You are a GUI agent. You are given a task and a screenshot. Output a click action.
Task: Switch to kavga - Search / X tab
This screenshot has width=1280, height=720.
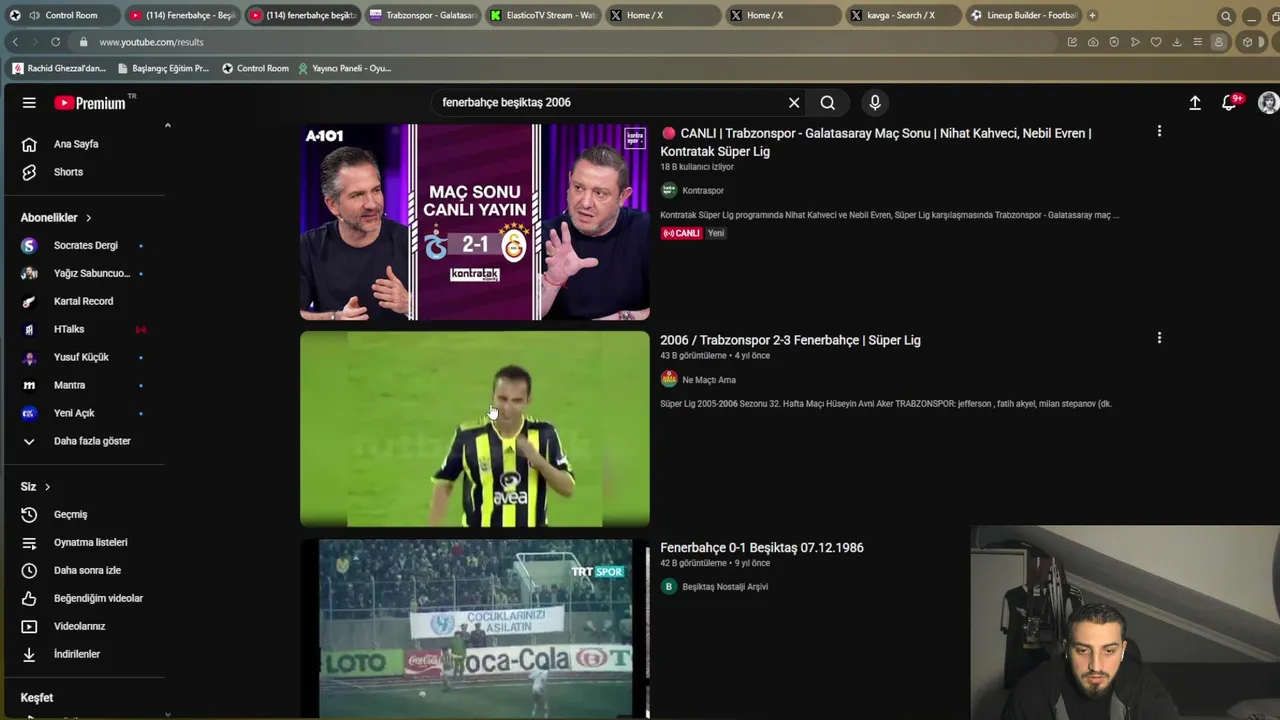[x=902, y=15]
